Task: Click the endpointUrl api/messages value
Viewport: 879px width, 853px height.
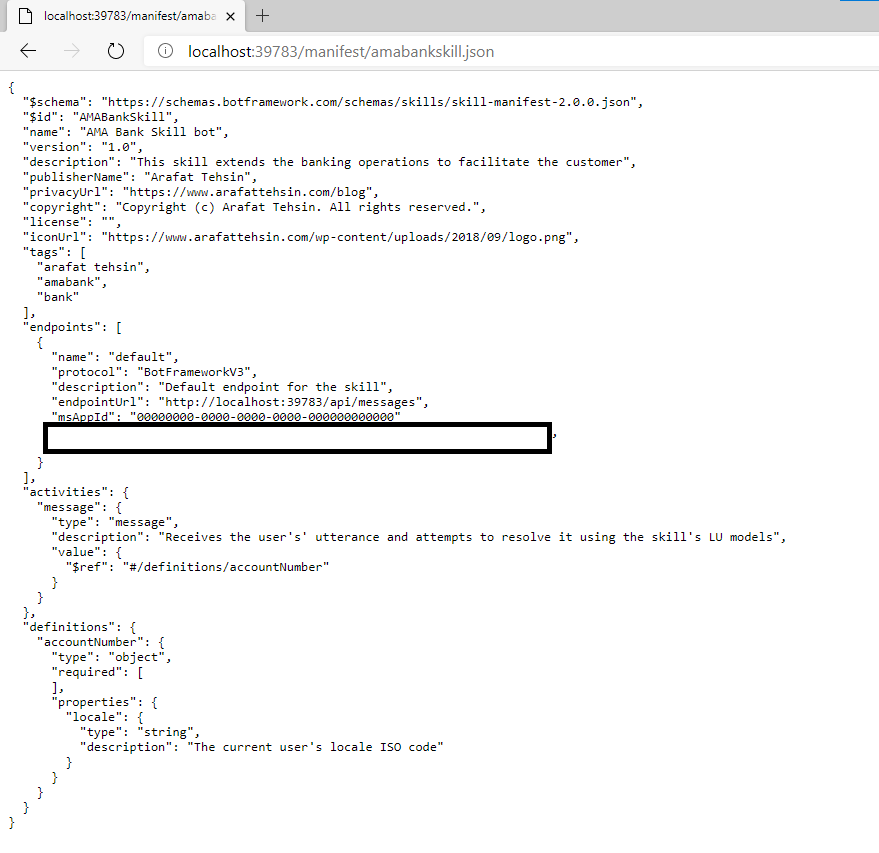Action: [x=290, y=402]
